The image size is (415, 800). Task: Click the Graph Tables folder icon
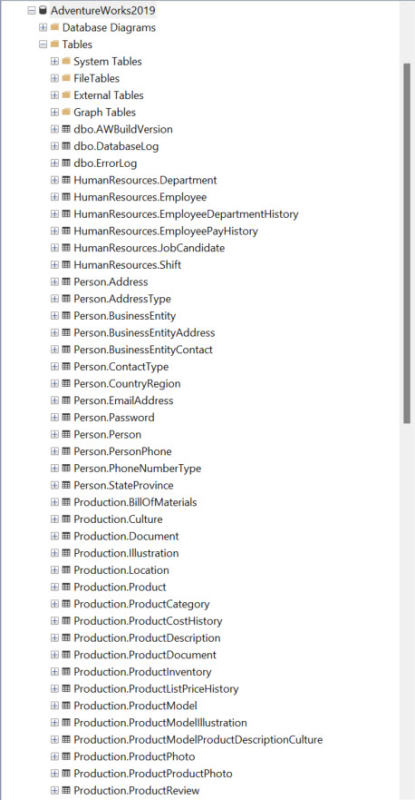[x=66, y=112]
